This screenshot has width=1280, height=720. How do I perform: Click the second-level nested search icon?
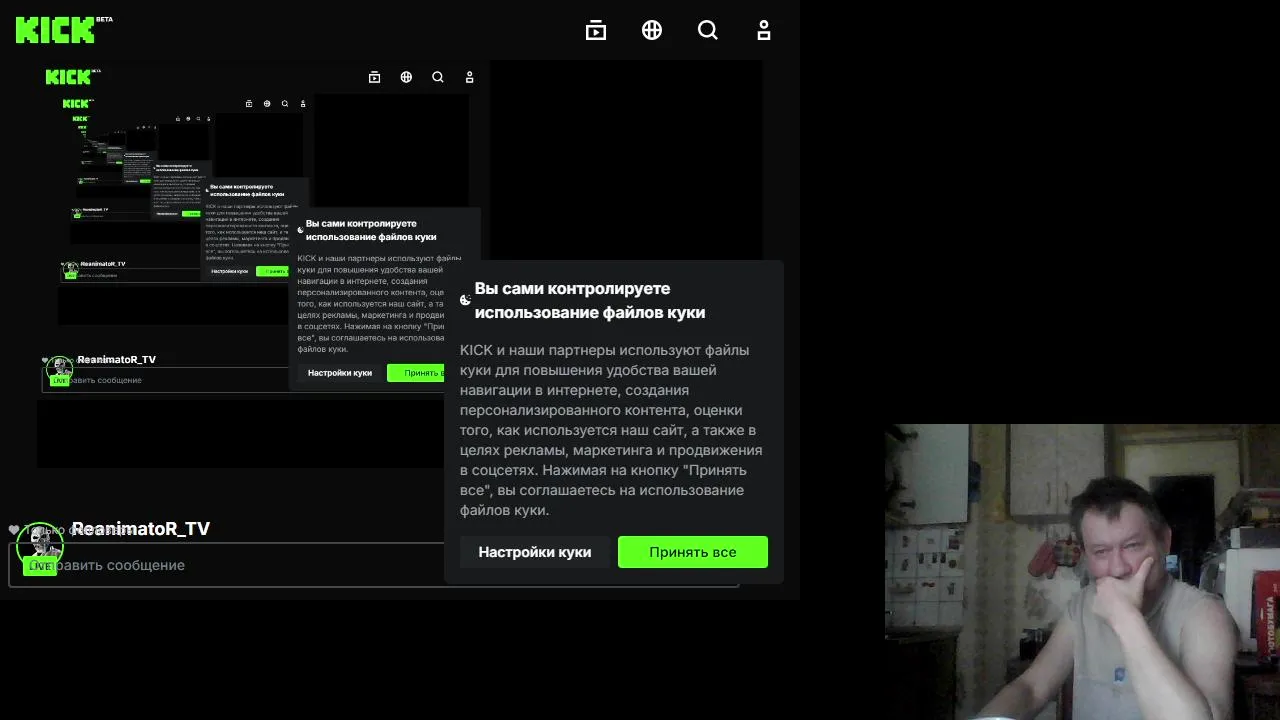coord(438,77)
